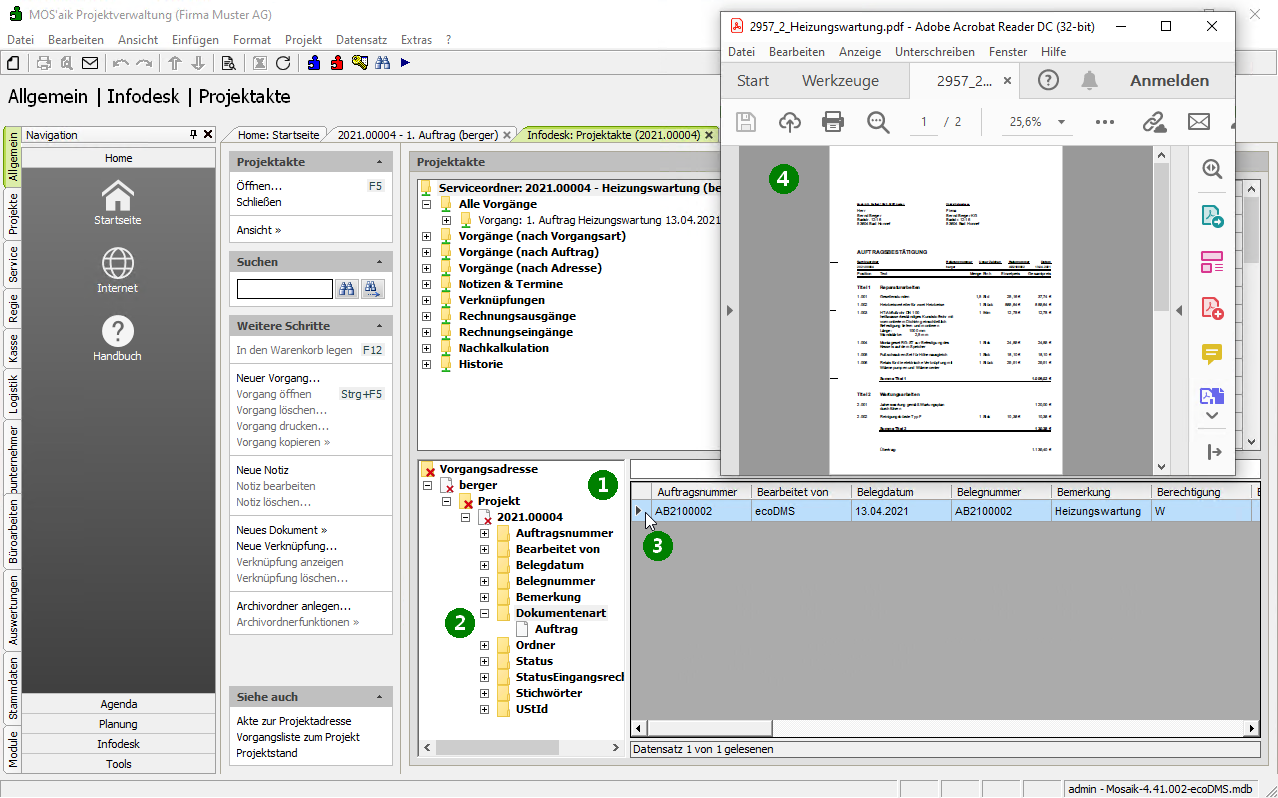
Task: Click the zoom out magnifier in Acrobat
Action: (878, 122)
